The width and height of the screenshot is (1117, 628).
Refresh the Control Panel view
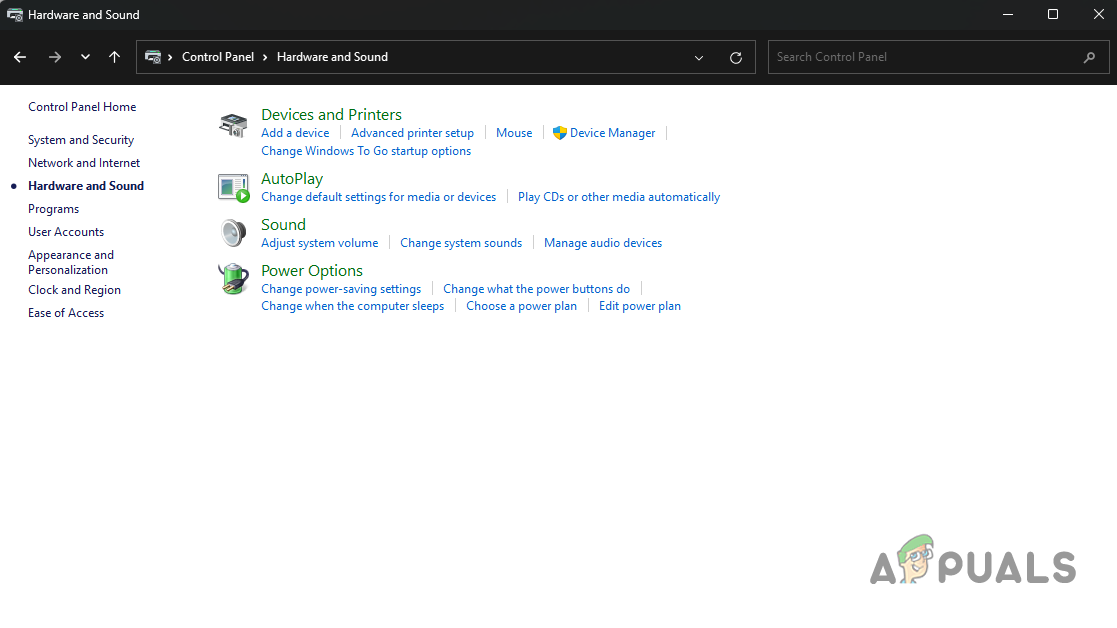(736, 57)
